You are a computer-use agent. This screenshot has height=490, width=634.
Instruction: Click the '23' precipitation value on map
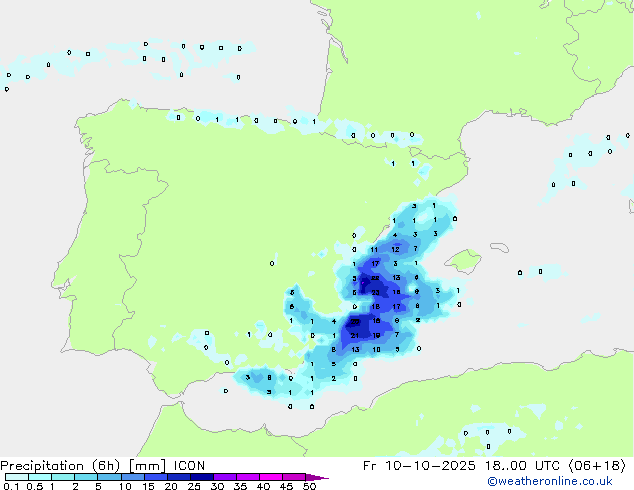coord(375,293)
